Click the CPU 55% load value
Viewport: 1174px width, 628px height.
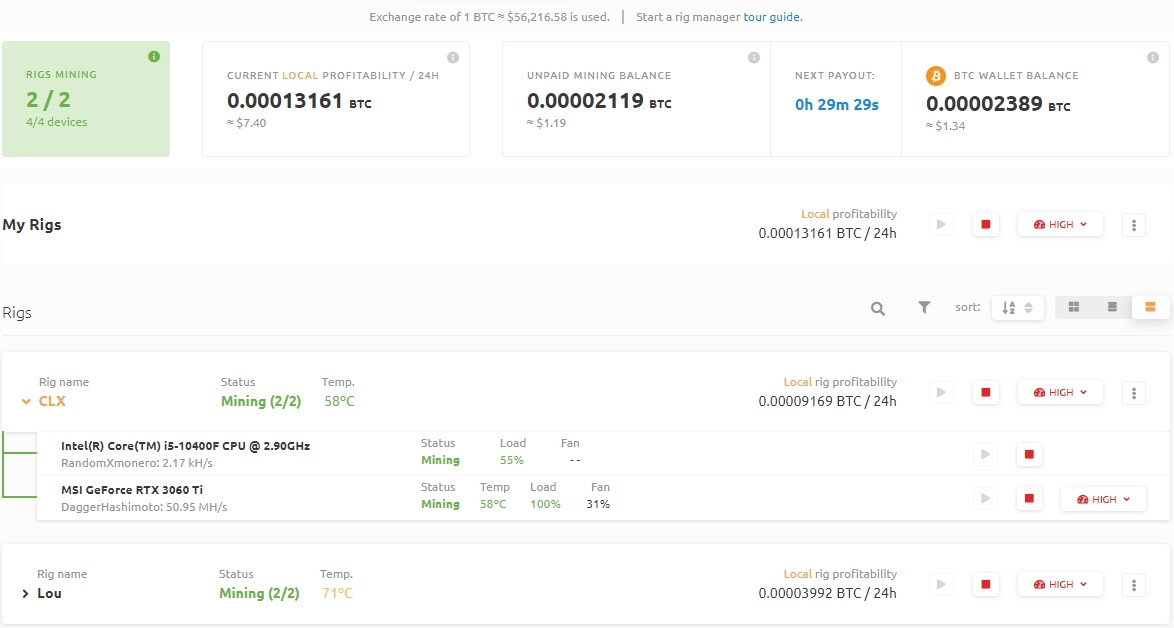pyautogui.click(x=511, y=460)
